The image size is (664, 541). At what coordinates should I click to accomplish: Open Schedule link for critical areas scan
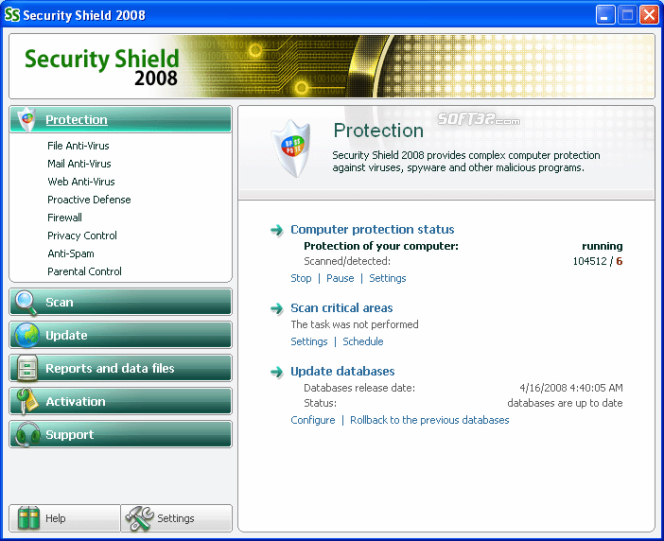(x=363, y=341)
